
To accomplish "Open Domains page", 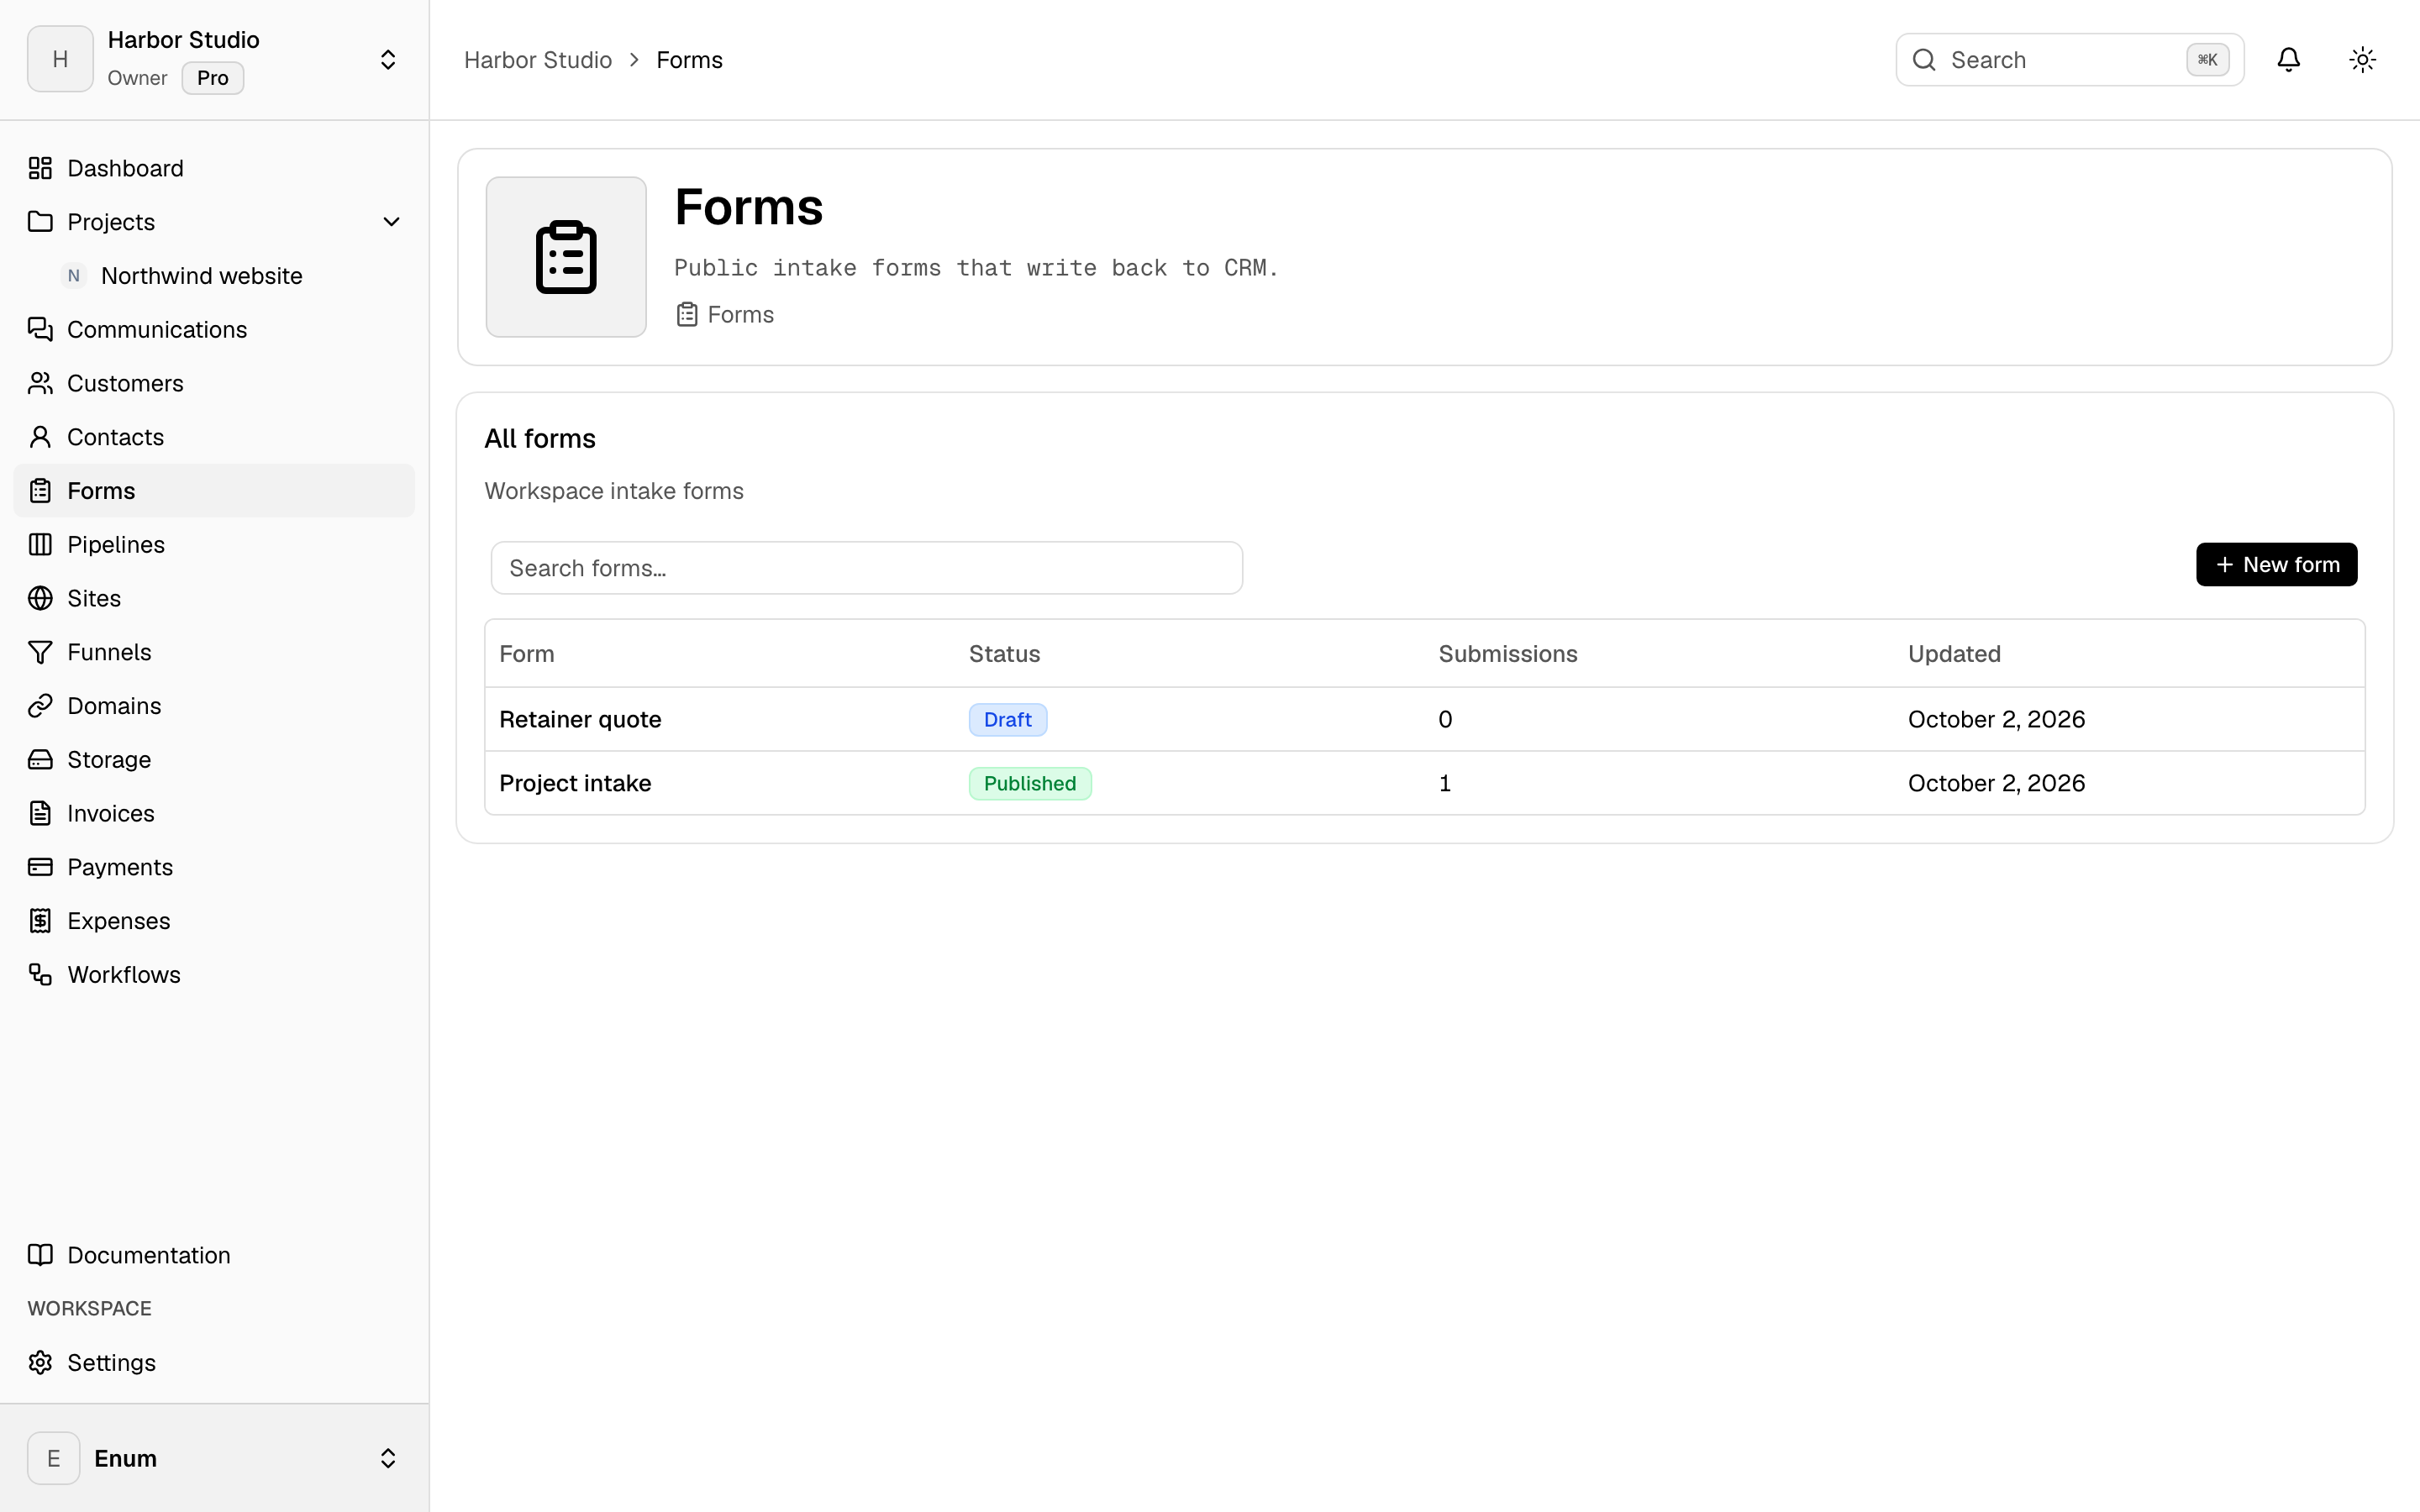I will [x=214, y=706].
